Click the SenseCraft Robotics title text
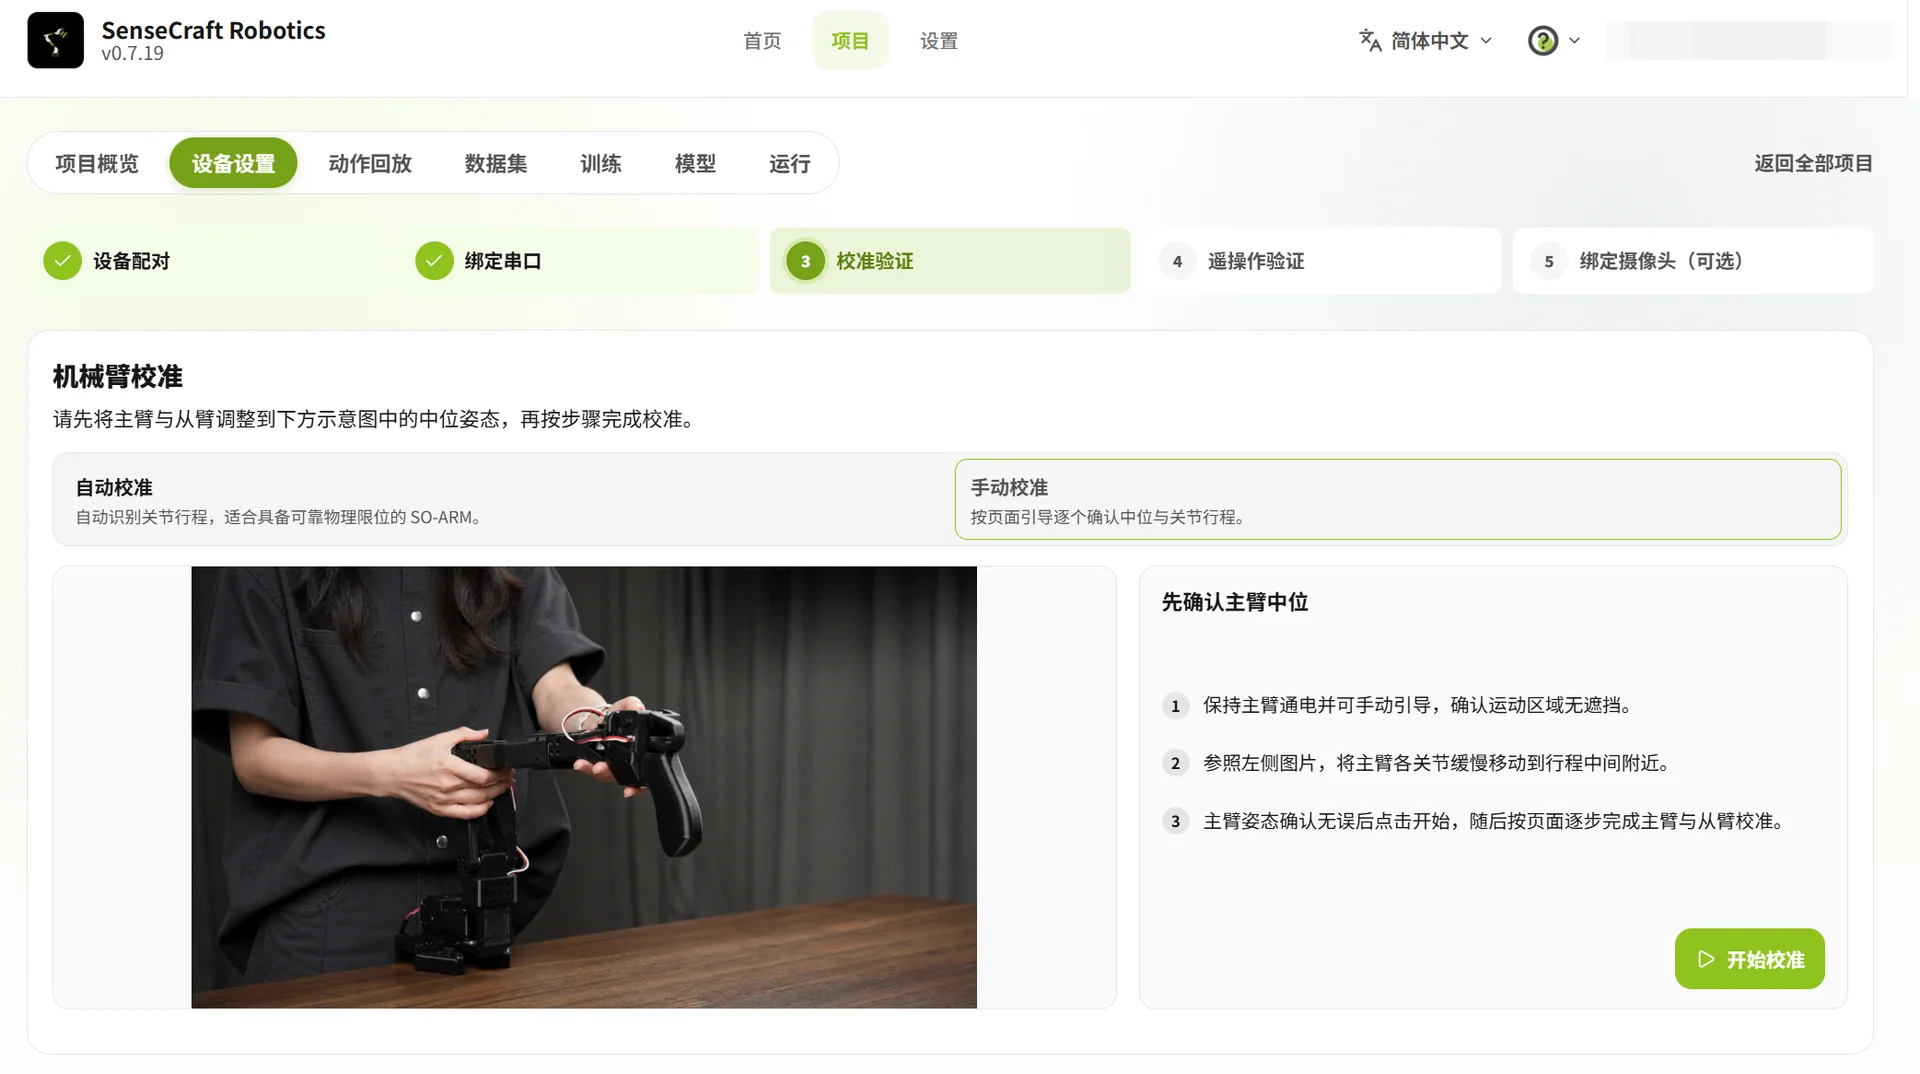Image resolution: width=1920 pixels, height=1074 pixels. (213, 30)
